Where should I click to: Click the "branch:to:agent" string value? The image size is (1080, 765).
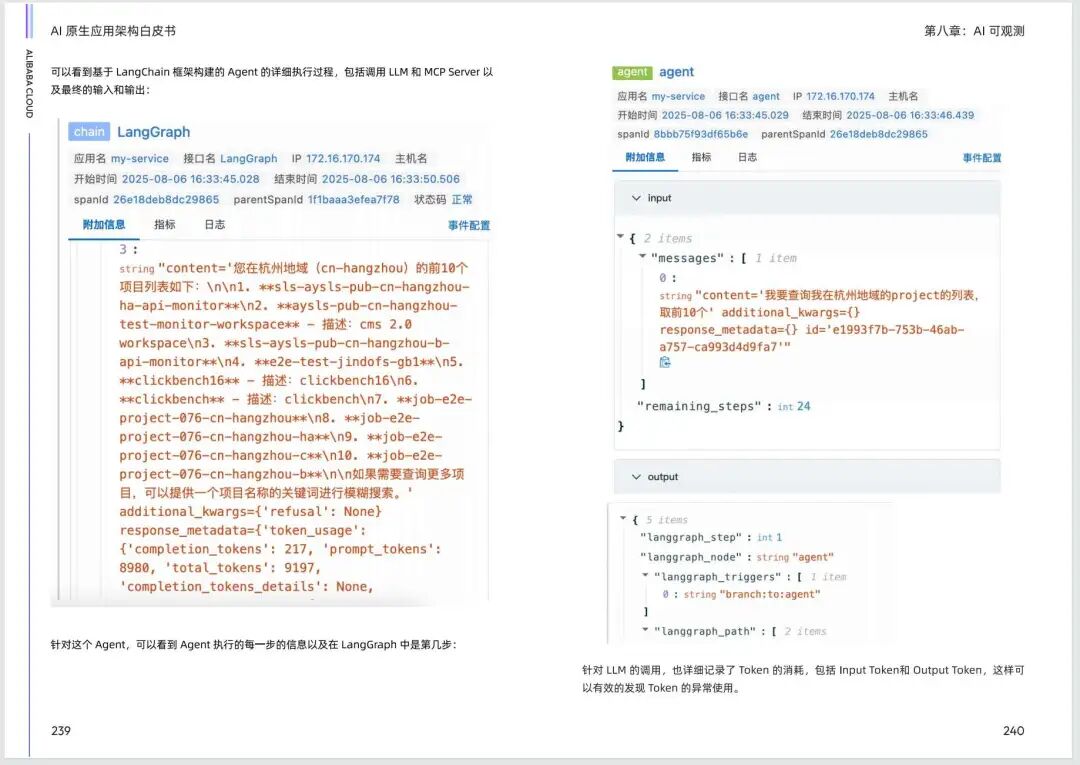770,594
